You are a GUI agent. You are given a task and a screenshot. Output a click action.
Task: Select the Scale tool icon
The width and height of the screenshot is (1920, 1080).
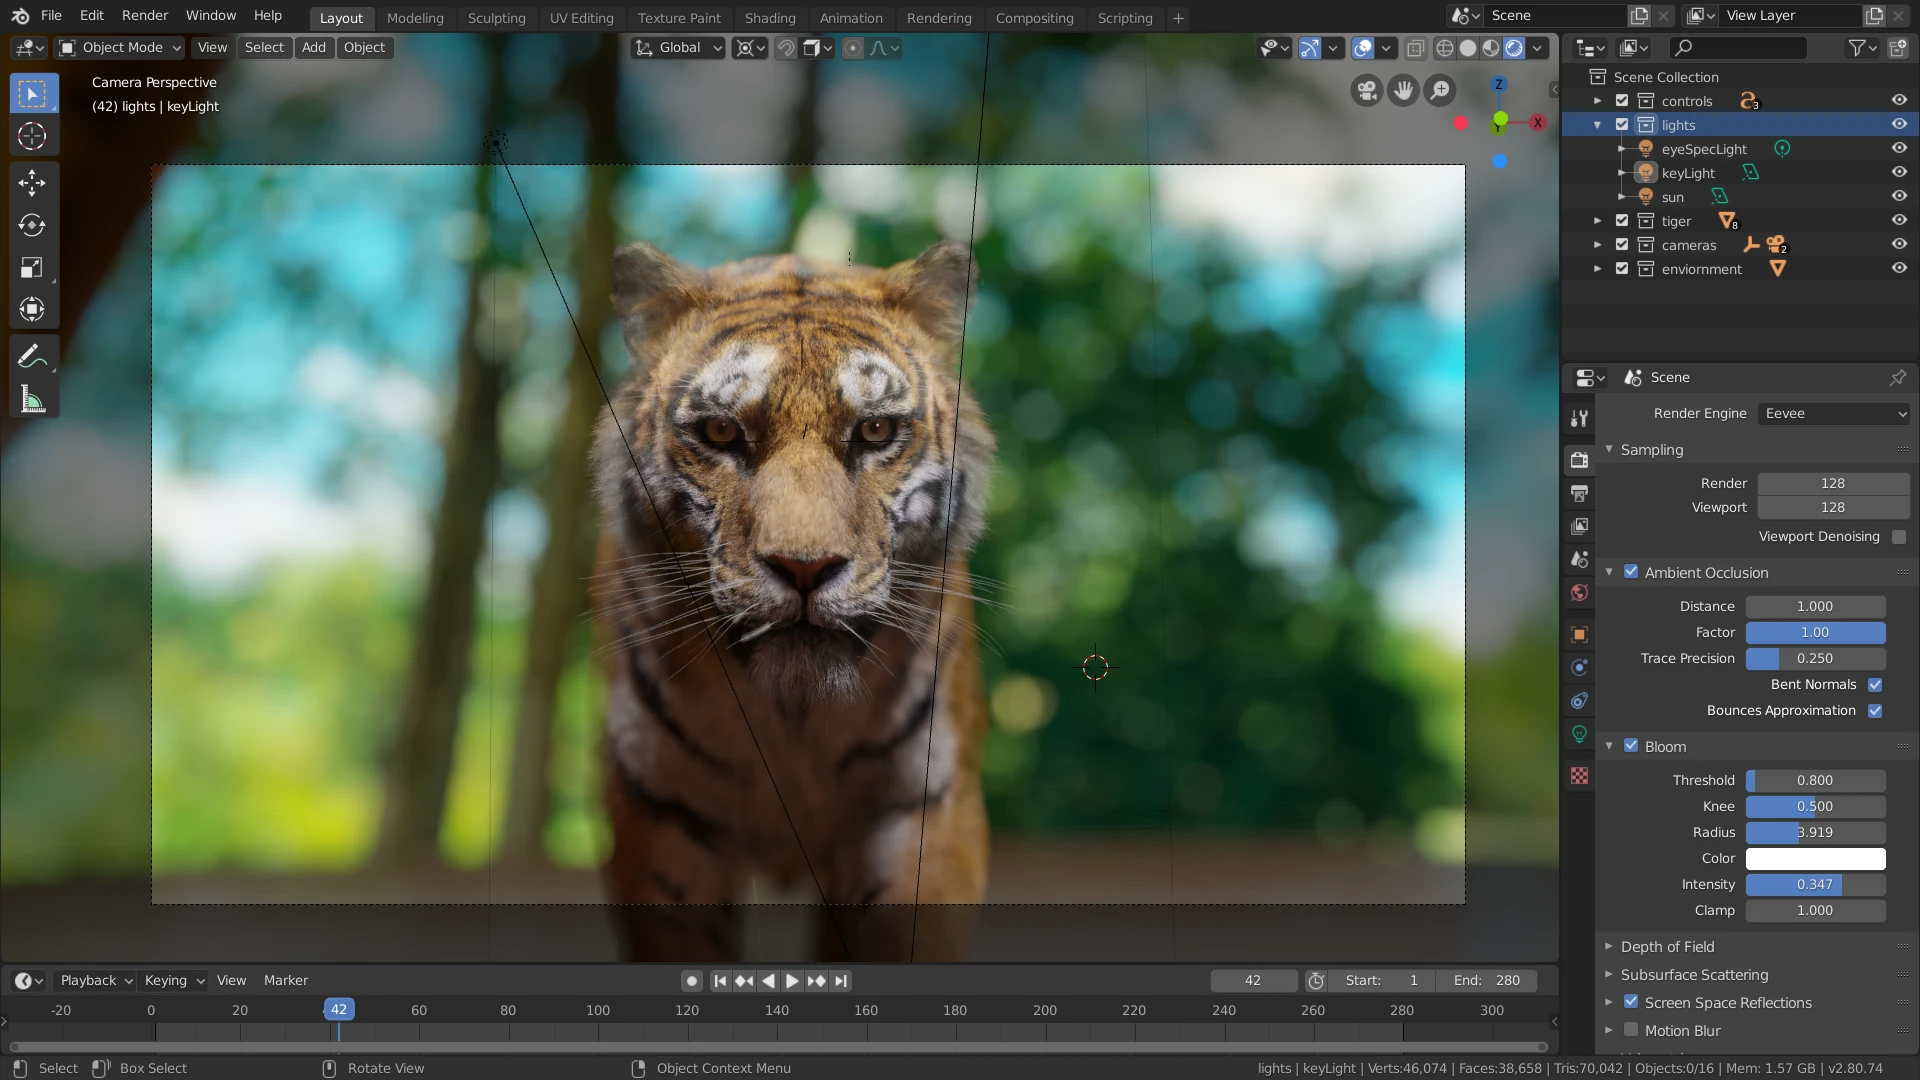click(32, 268)
